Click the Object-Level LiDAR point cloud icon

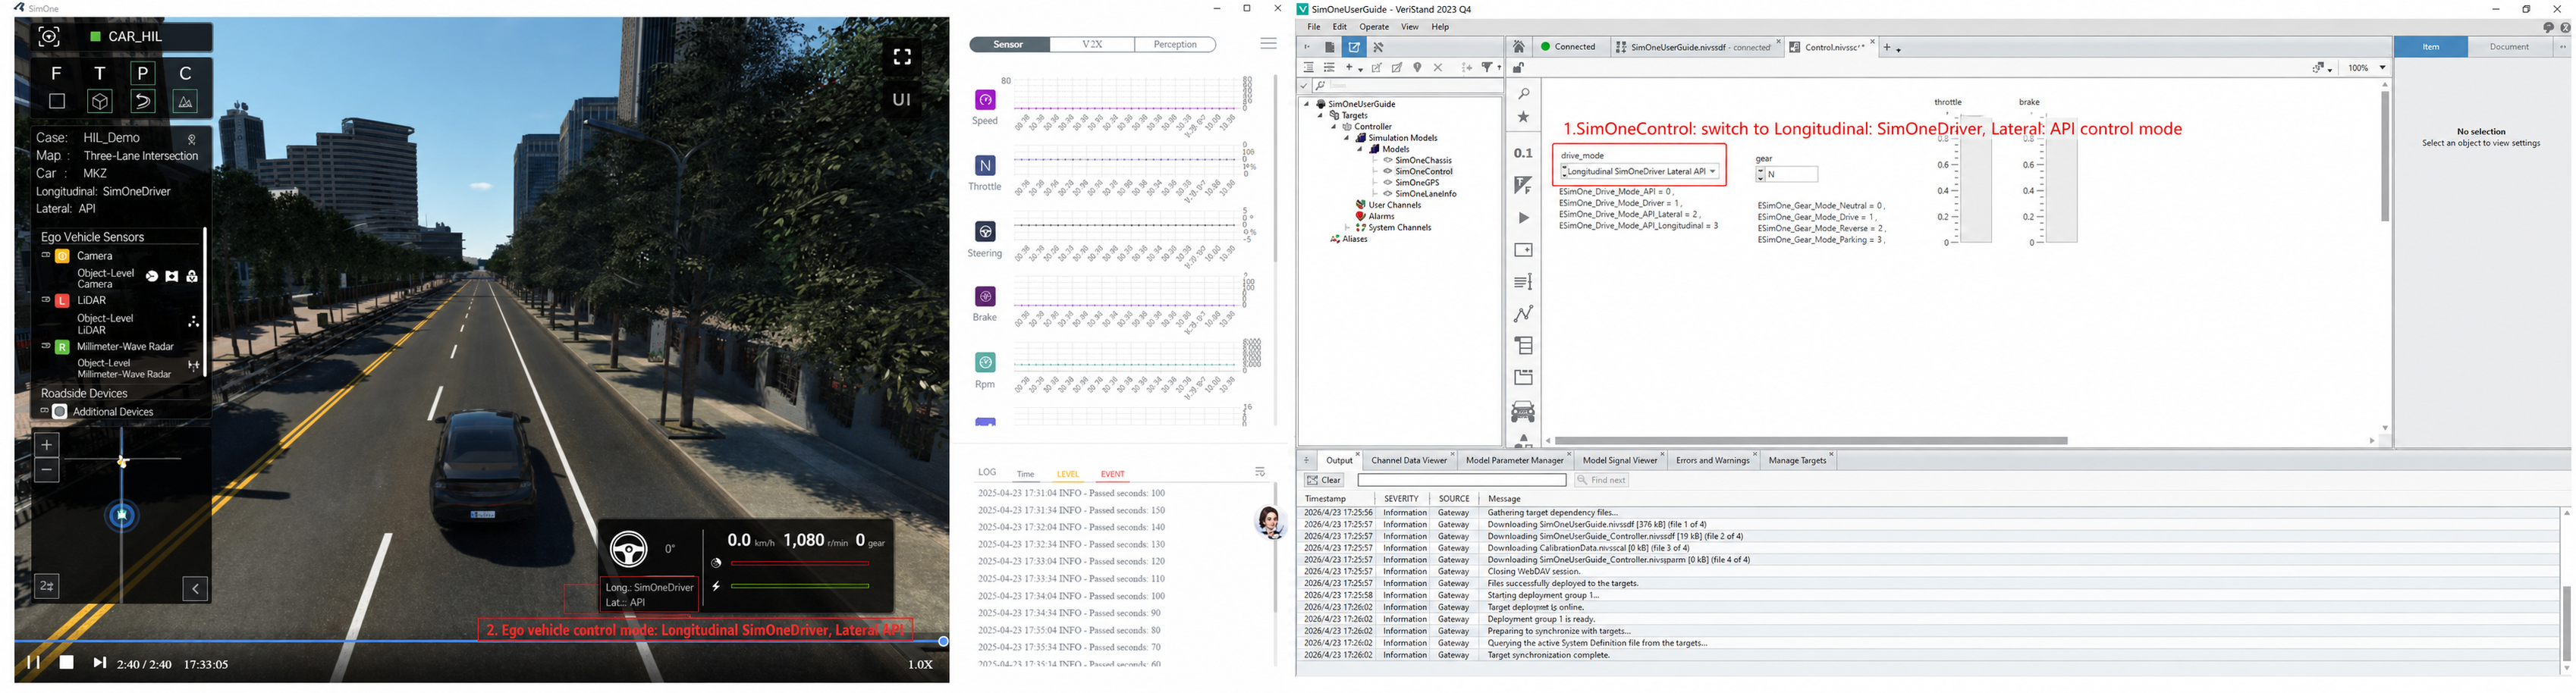(193, 322)
